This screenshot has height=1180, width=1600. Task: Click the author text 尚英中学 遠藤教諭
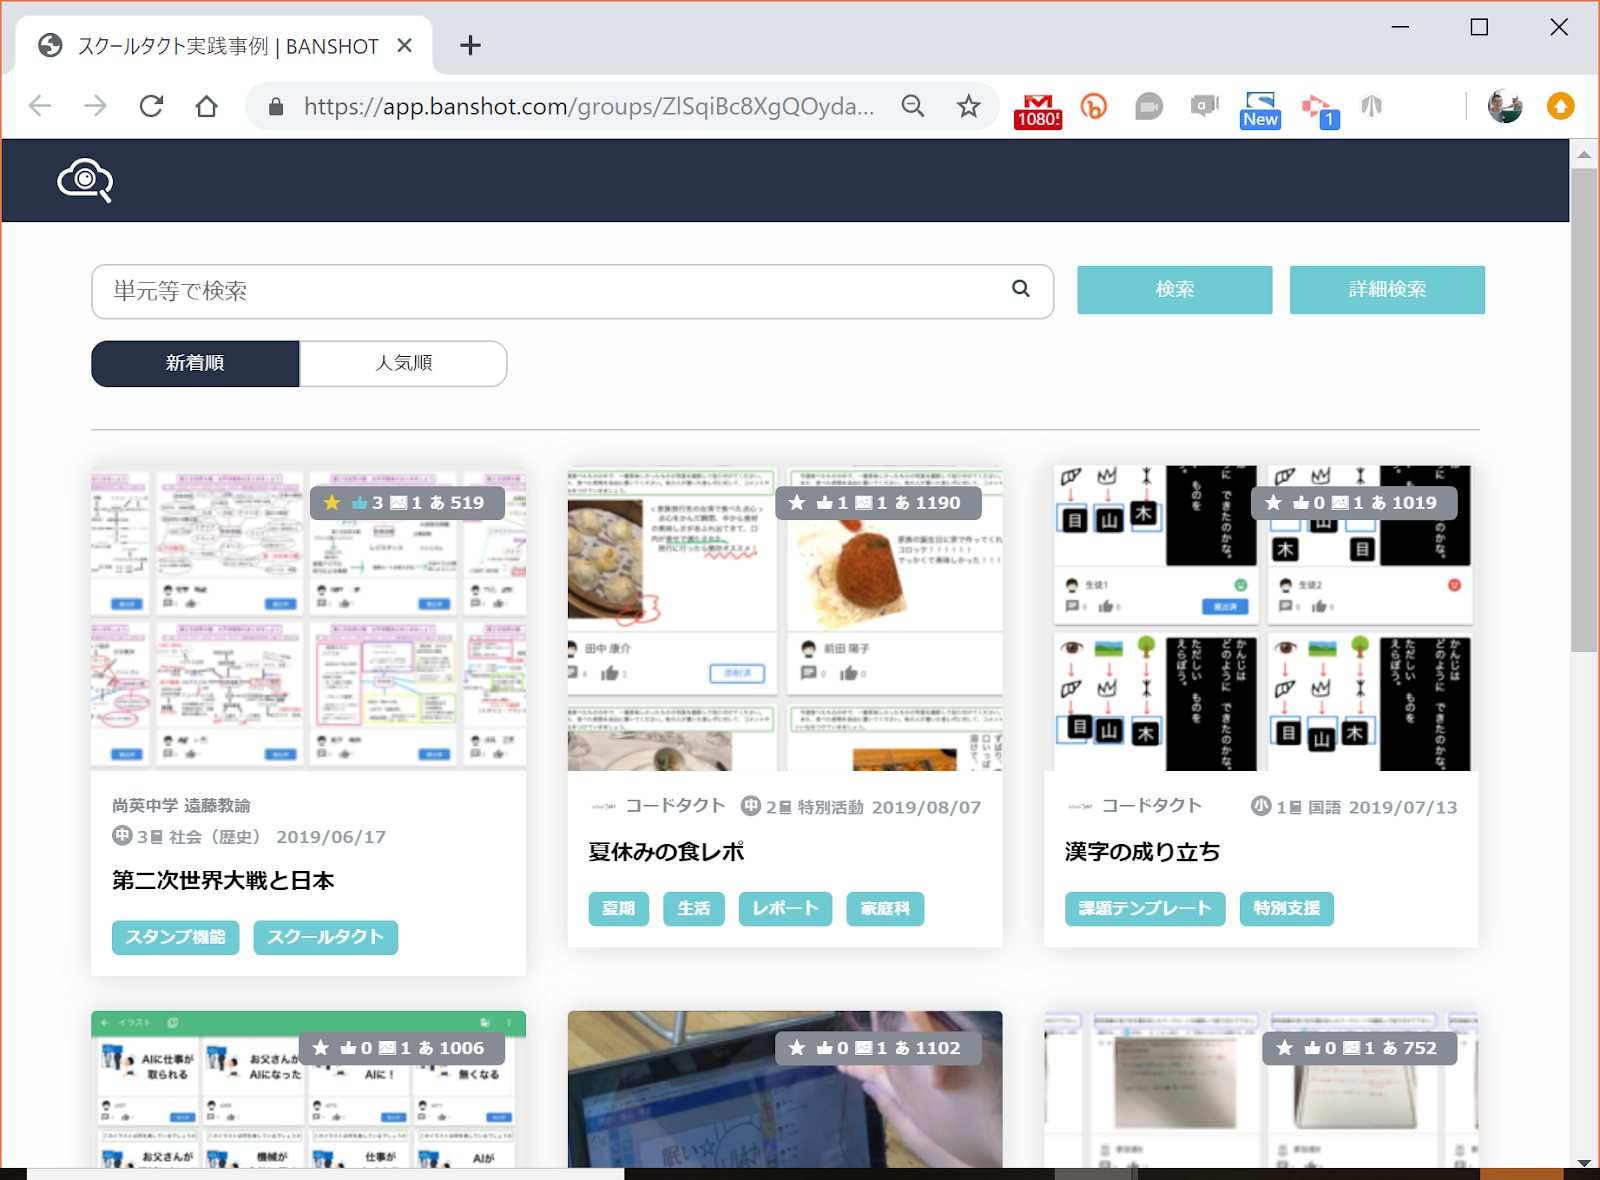[x=181, y=805]
